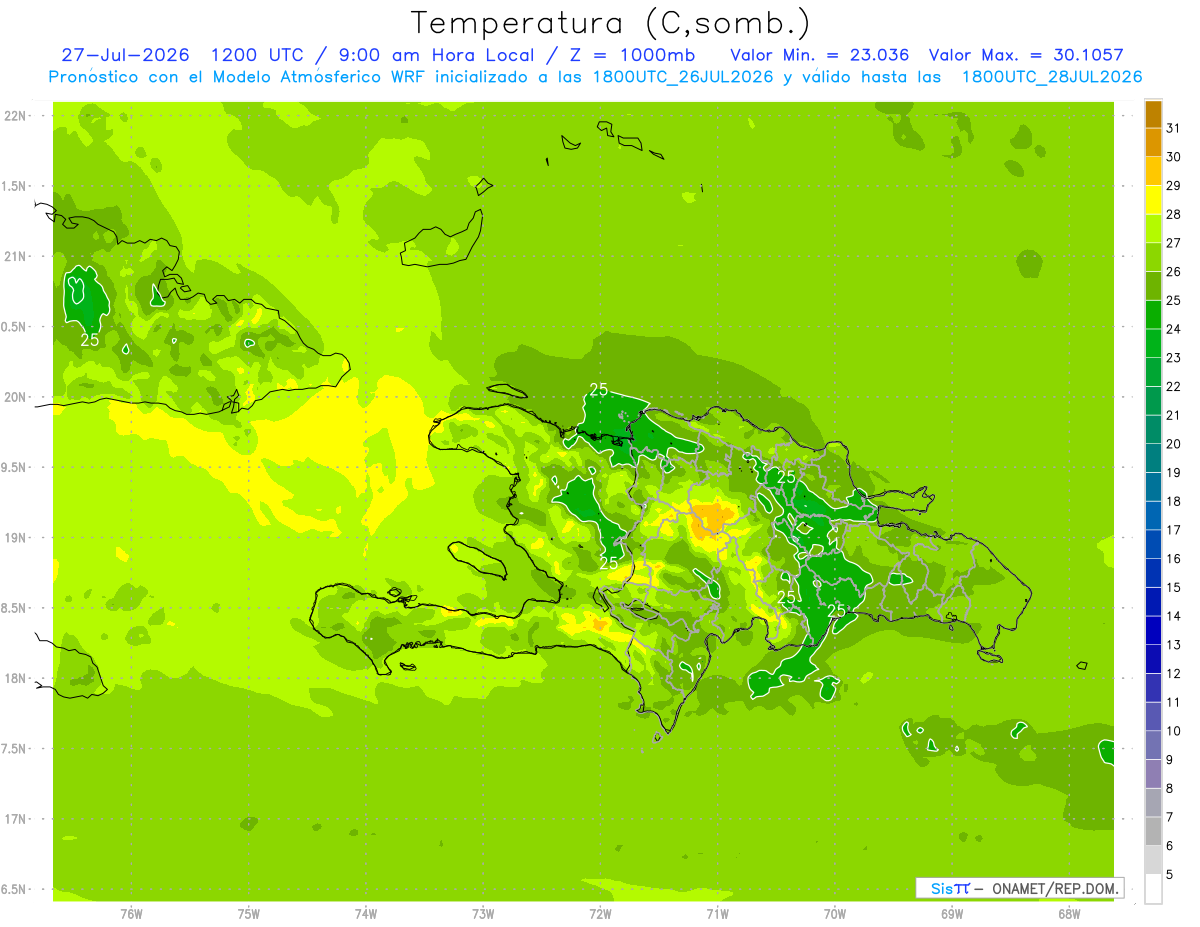This screenshot has height=927, width=1200.
Task: Pick the blue 15 degree legend color
Action: (1153, 573)
